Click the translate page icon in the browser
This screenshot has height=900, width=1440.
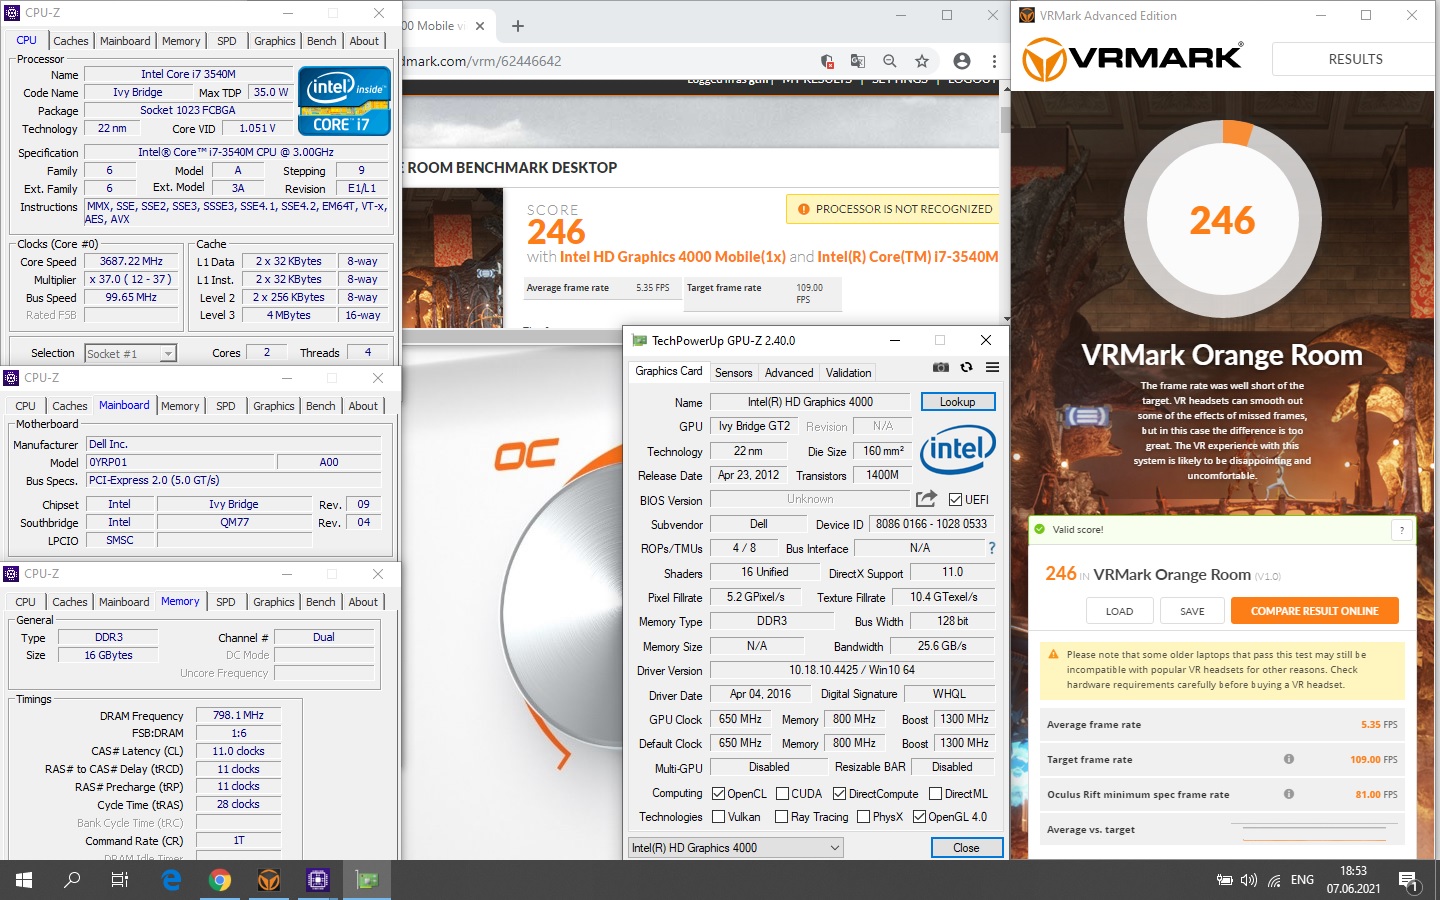[858, 61]
